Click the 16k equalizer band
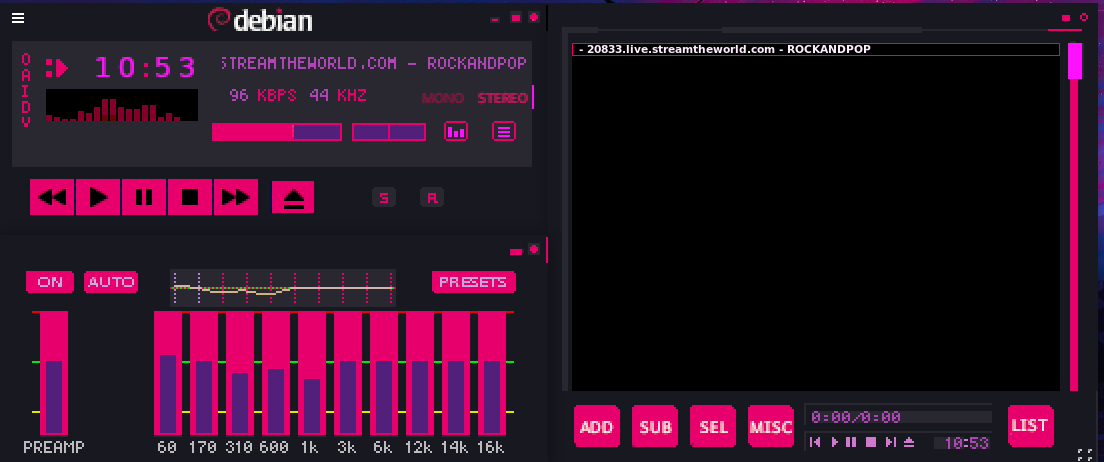The width and height of the screenshot is (1104, 462). tap(492, 373)
